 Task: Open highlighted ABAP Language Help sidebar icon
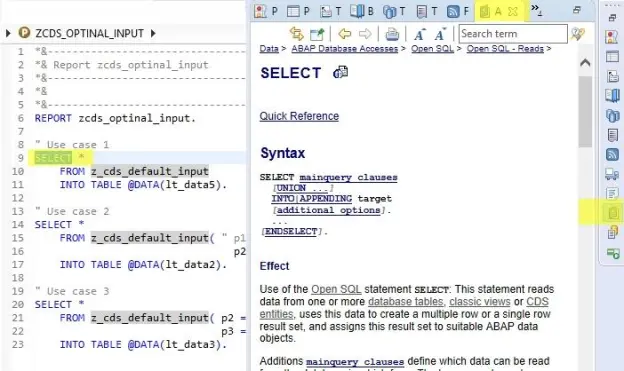point(612,213)
